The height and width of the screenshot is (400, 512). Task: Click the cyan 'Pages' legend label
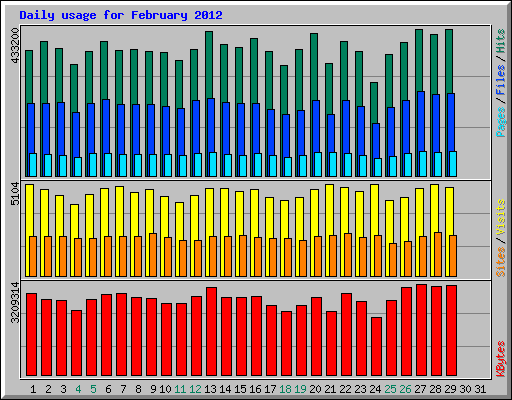(x=501, y=122)
